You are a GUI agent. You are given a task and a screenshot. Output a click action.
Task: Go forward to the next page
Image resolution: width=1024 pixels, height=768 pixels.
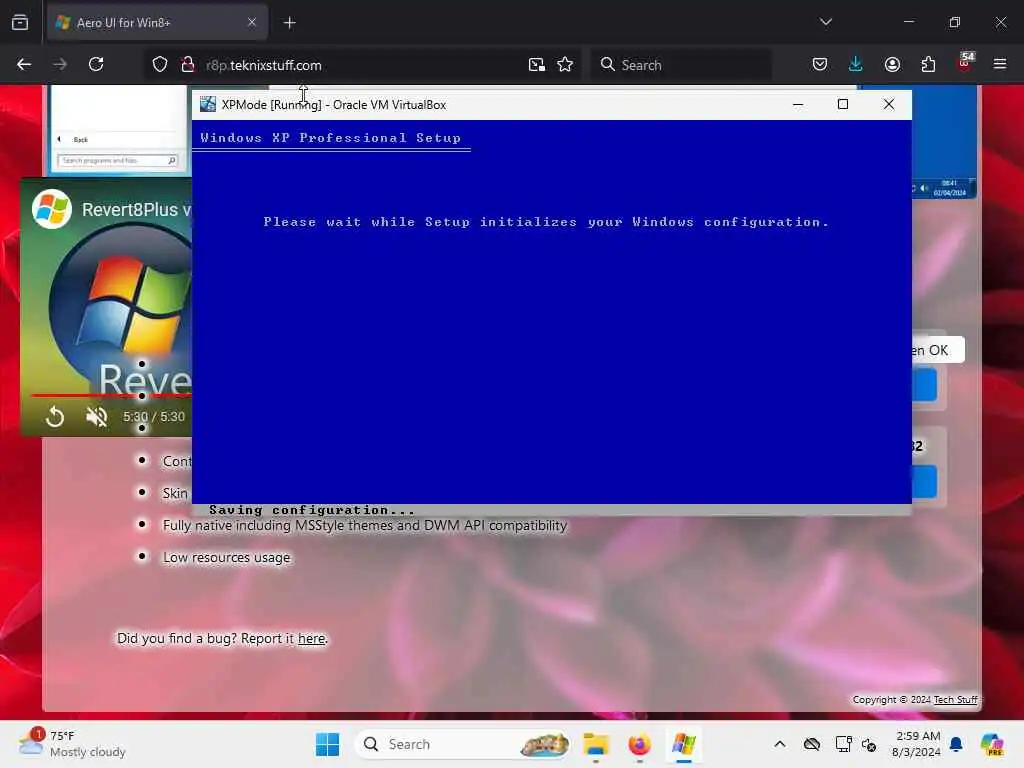point(60,65)
